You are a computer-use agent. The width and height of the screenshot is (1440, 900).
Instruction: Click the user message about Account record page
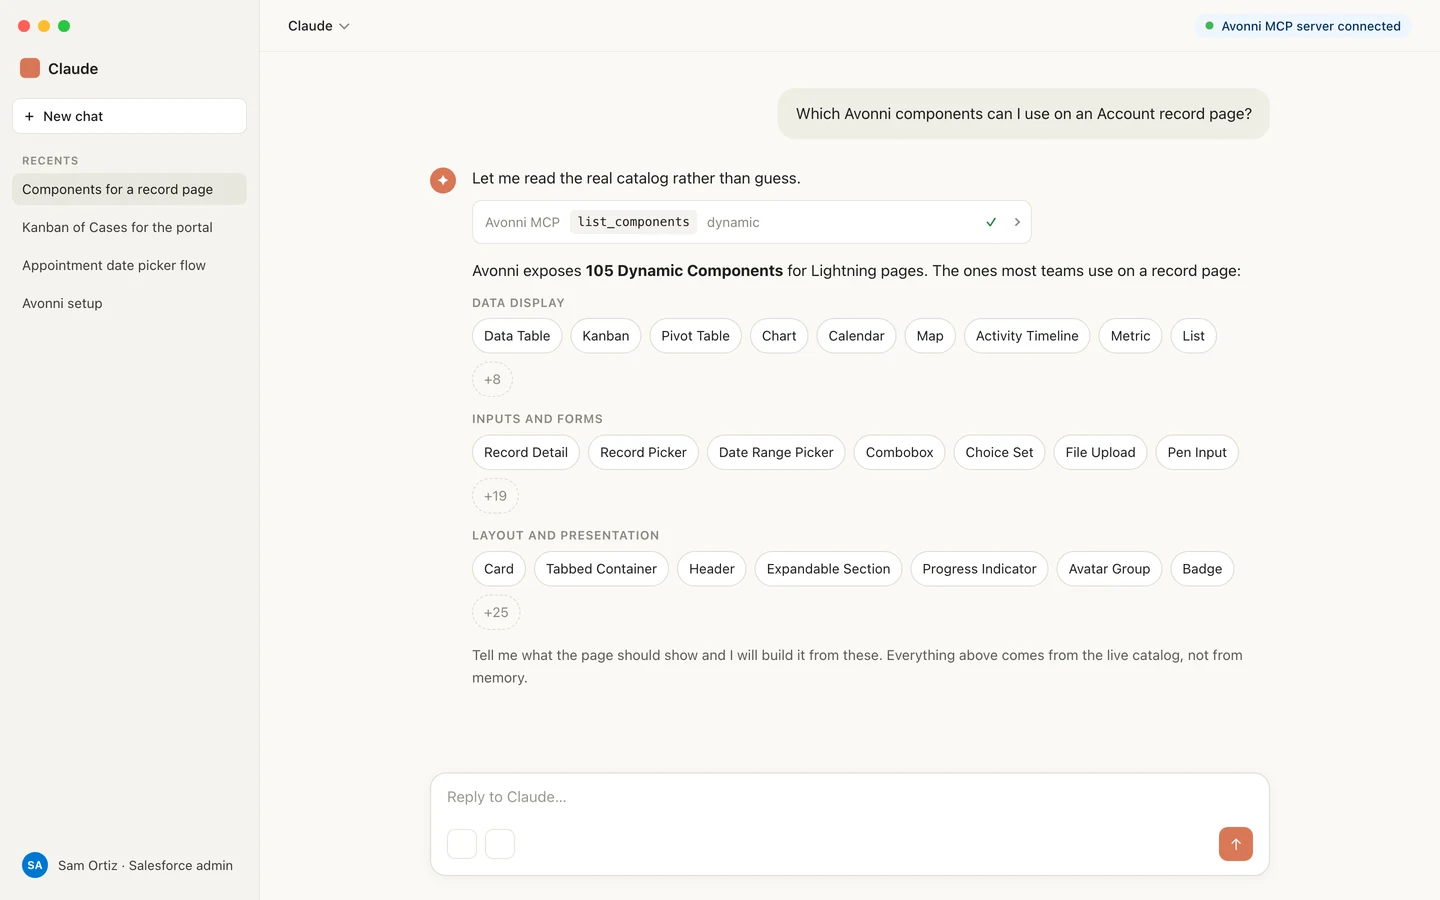(x=1023, y=114)
